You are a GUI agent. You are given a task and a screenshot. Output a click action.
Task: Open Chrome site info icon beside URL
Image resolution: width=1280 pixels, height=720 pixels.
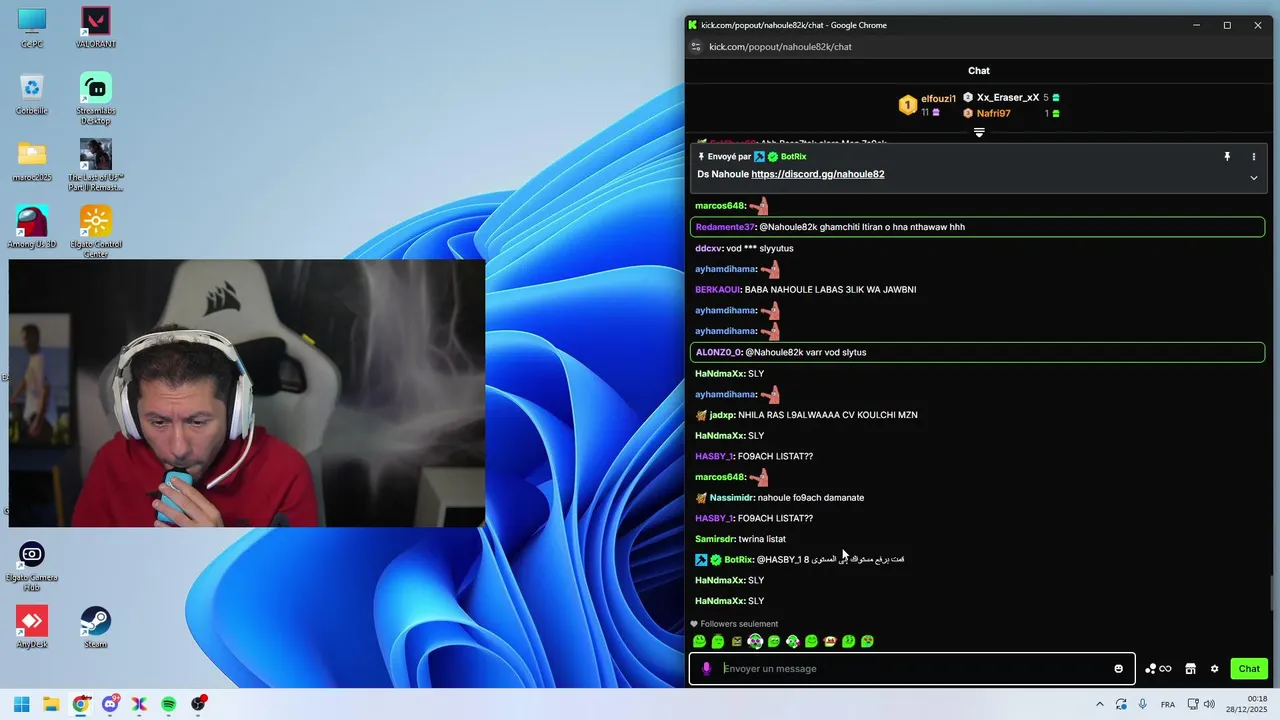pos(697,47)
